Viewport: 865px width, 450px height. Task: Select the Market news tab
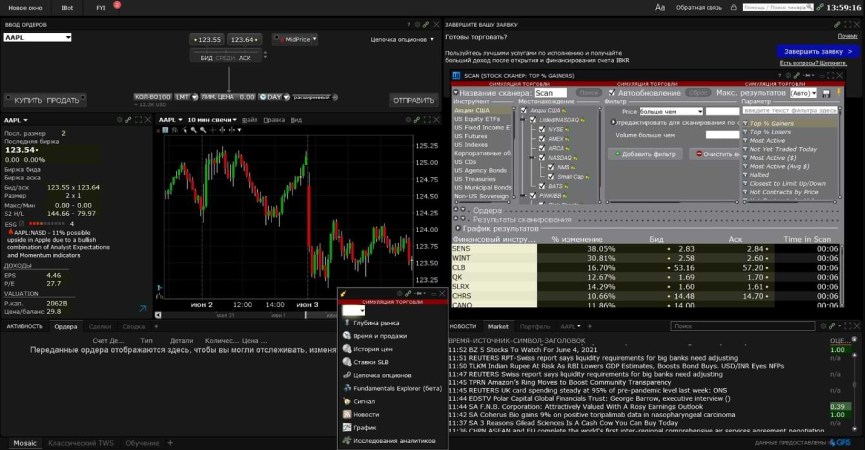[498, 326]
